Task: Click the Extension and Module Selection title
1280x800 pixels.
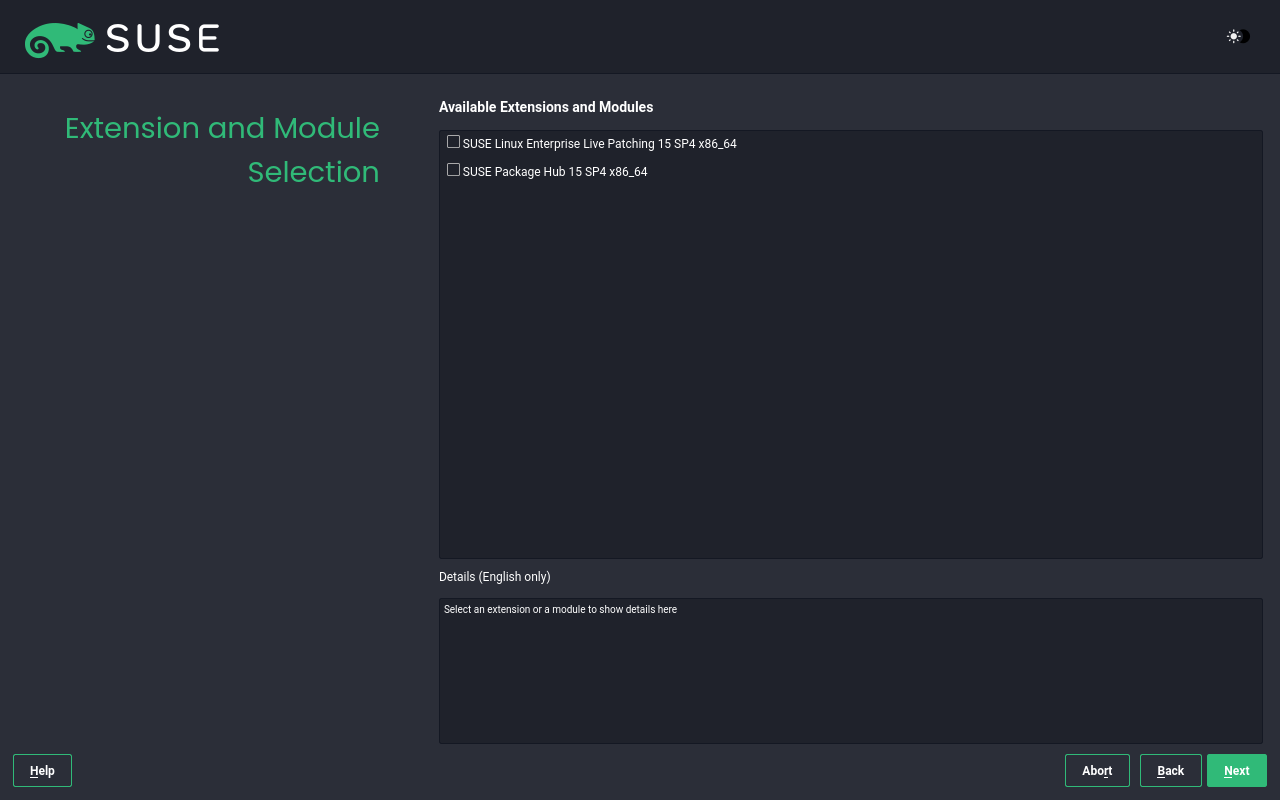Action: pyautogui.click(x=222, y=150)
